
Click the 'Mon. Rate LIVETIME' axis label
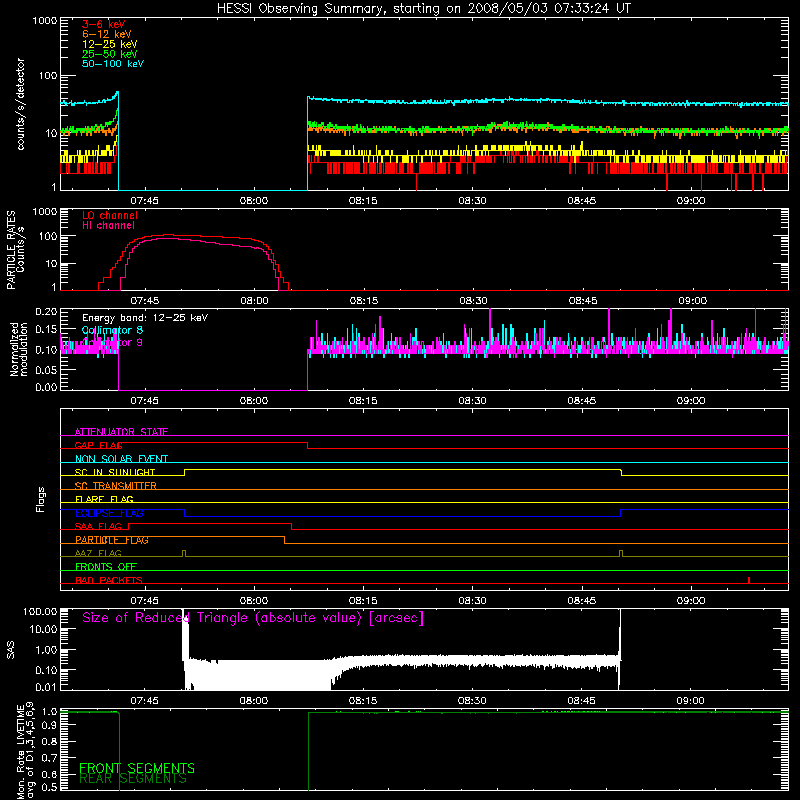click(26, 750)
